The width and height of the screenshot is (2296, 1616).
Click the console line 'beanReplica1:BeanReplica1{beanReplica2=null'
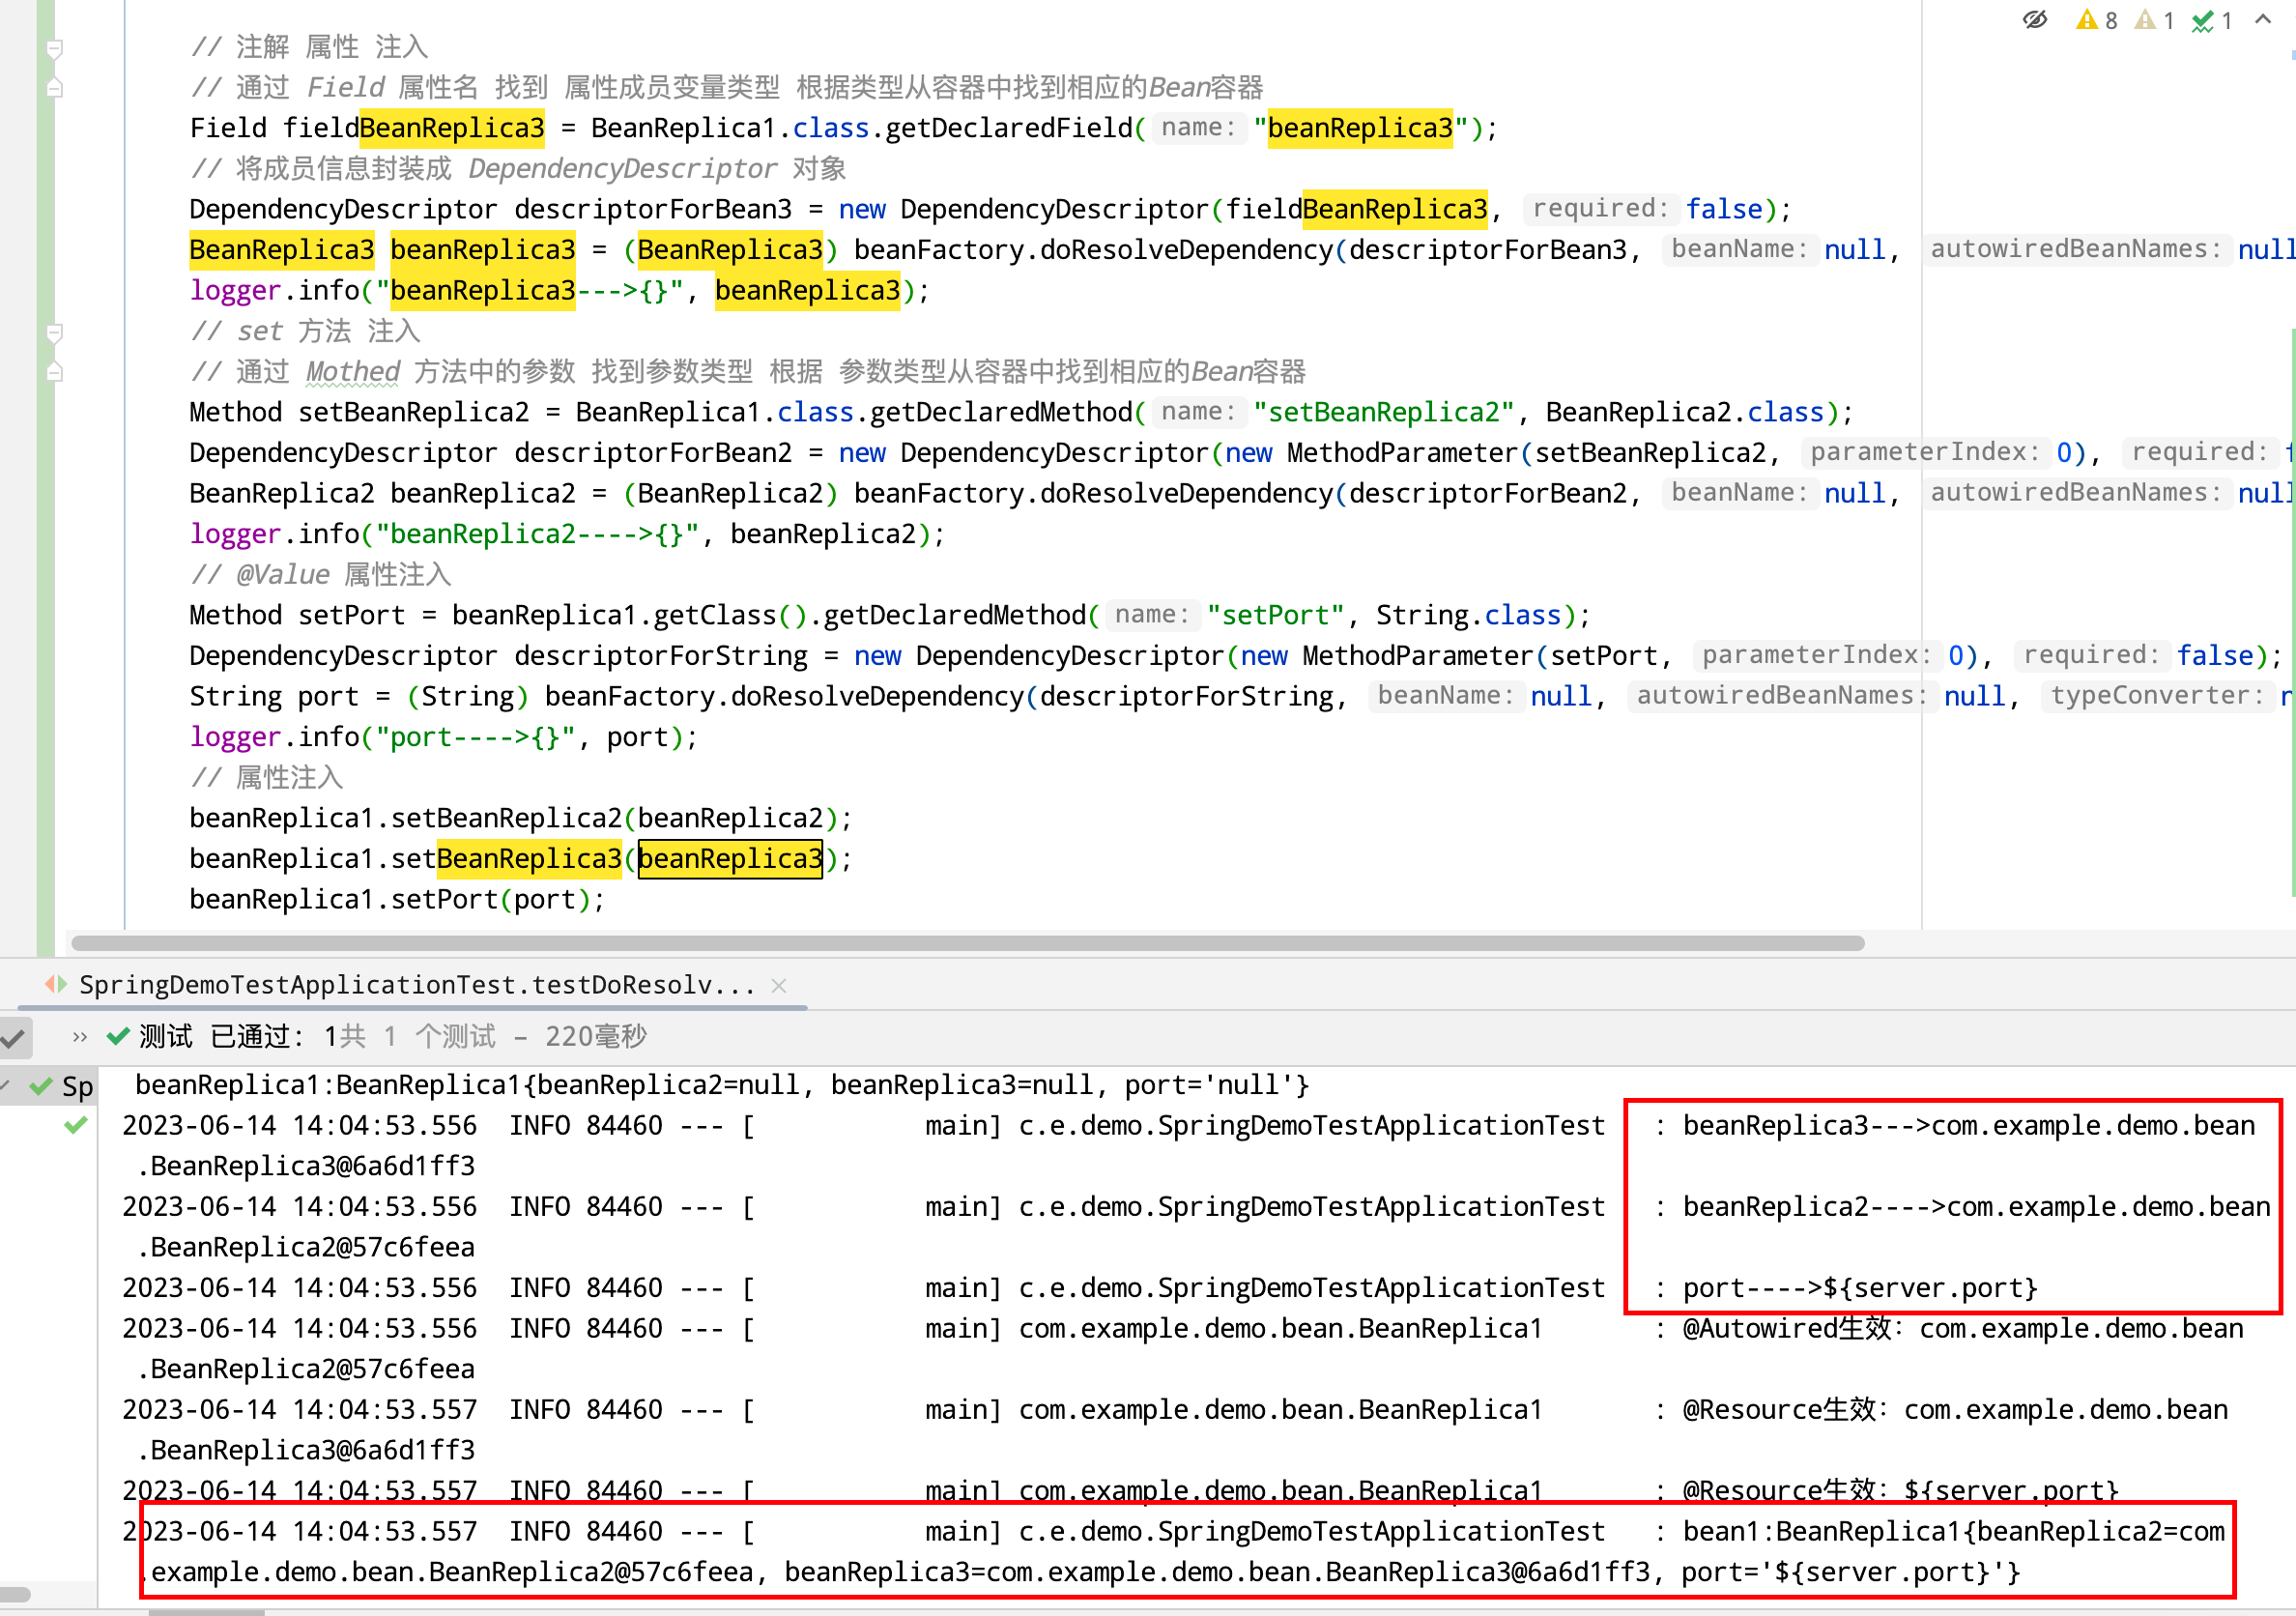722,1085
